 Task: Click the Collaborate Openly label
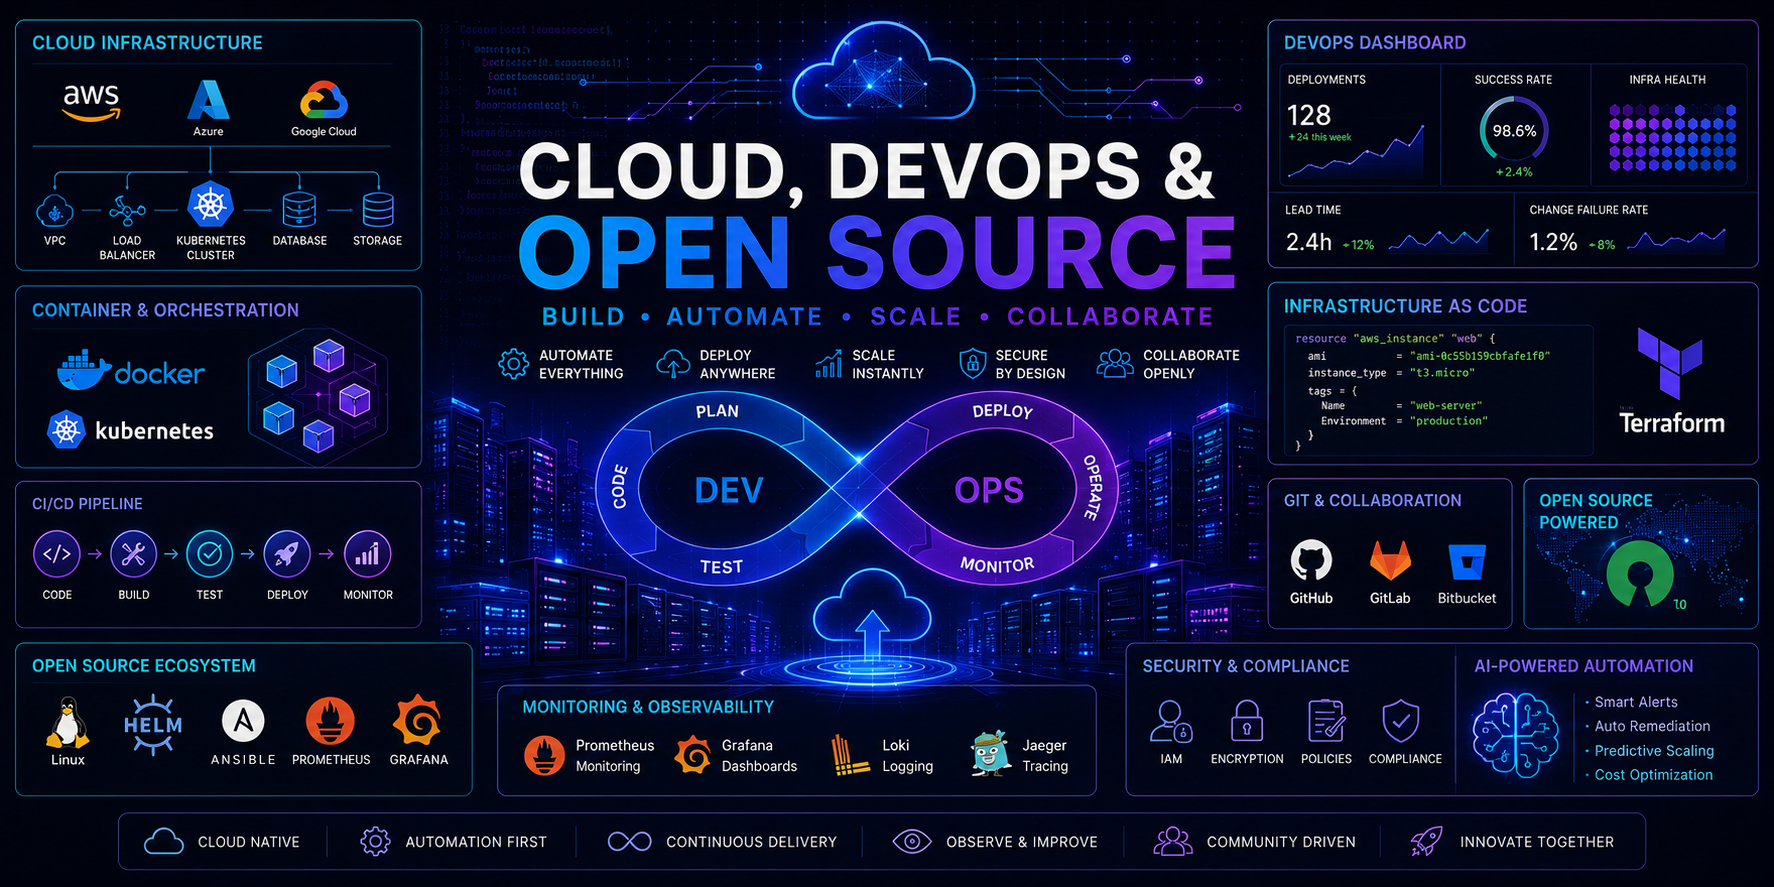point(1191,364)
